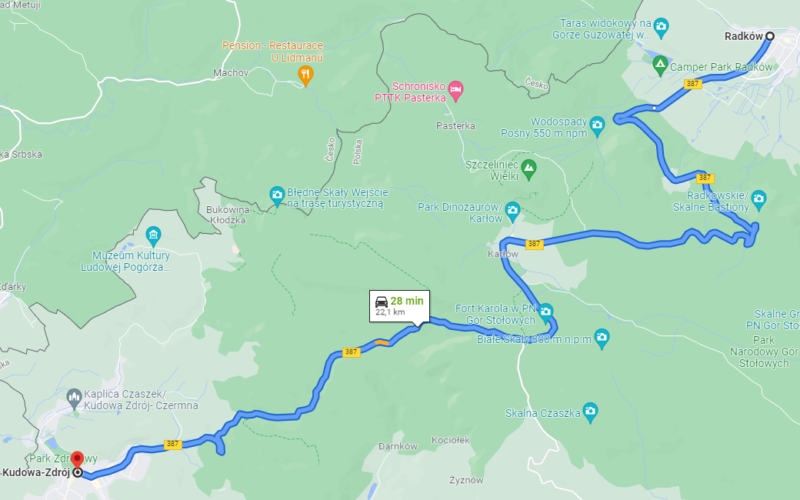Screen dimensions: 800x500
Task: Select the Fort Karola camera marker
Action: click(x=546, y=312)
